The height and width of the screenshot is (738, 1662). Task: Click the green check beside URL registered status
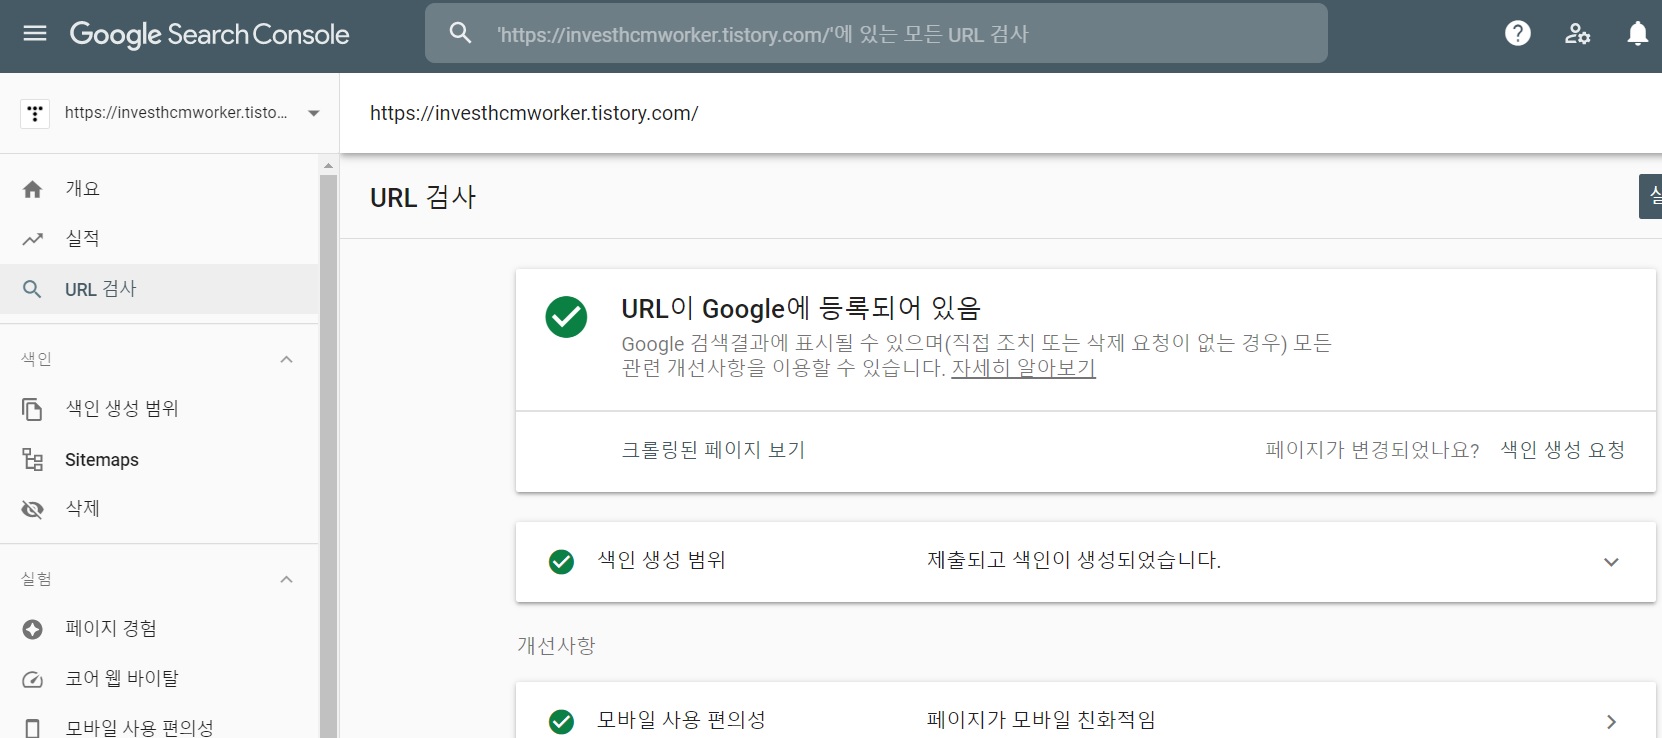coord(566,317)
